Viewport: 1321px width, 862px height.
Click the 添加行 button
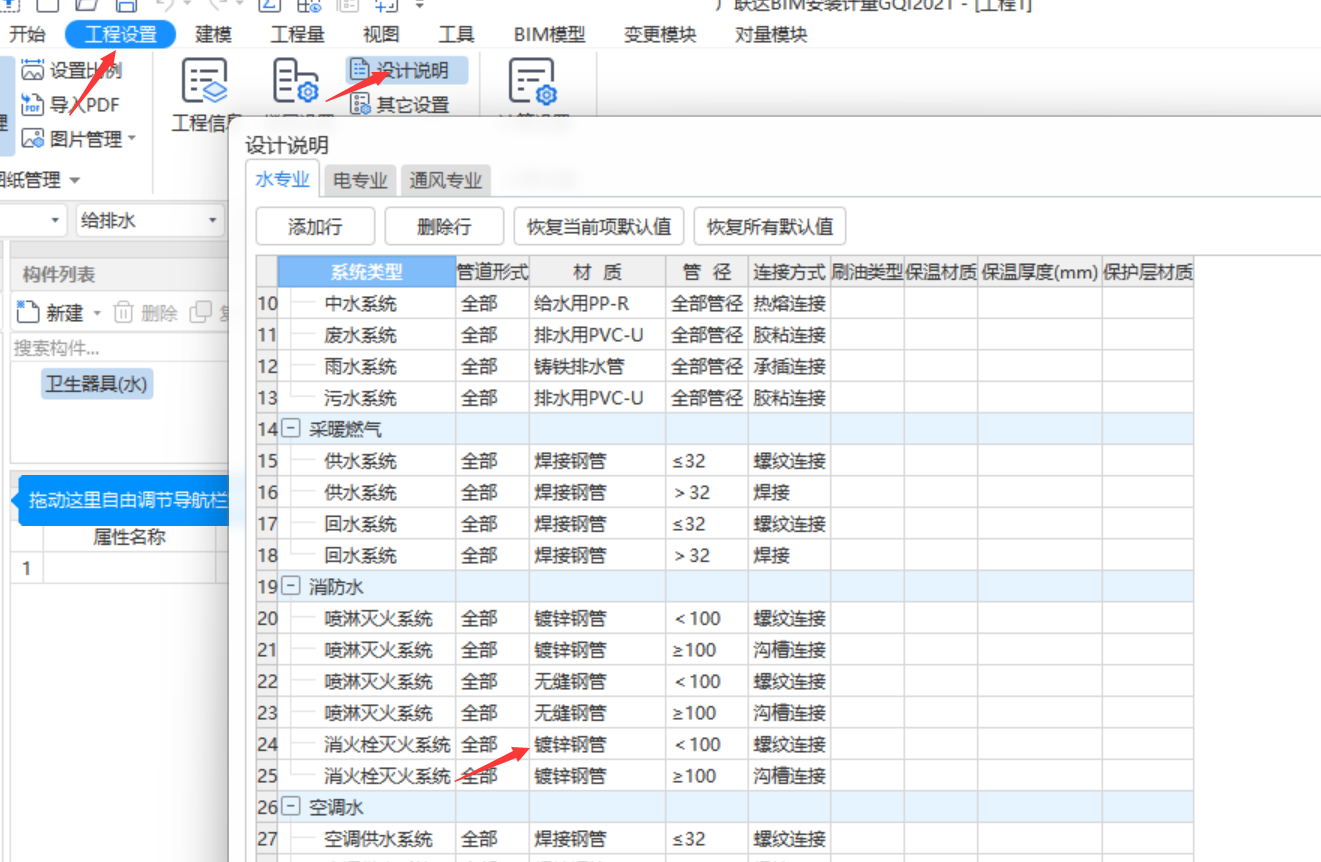pos(315,227)
